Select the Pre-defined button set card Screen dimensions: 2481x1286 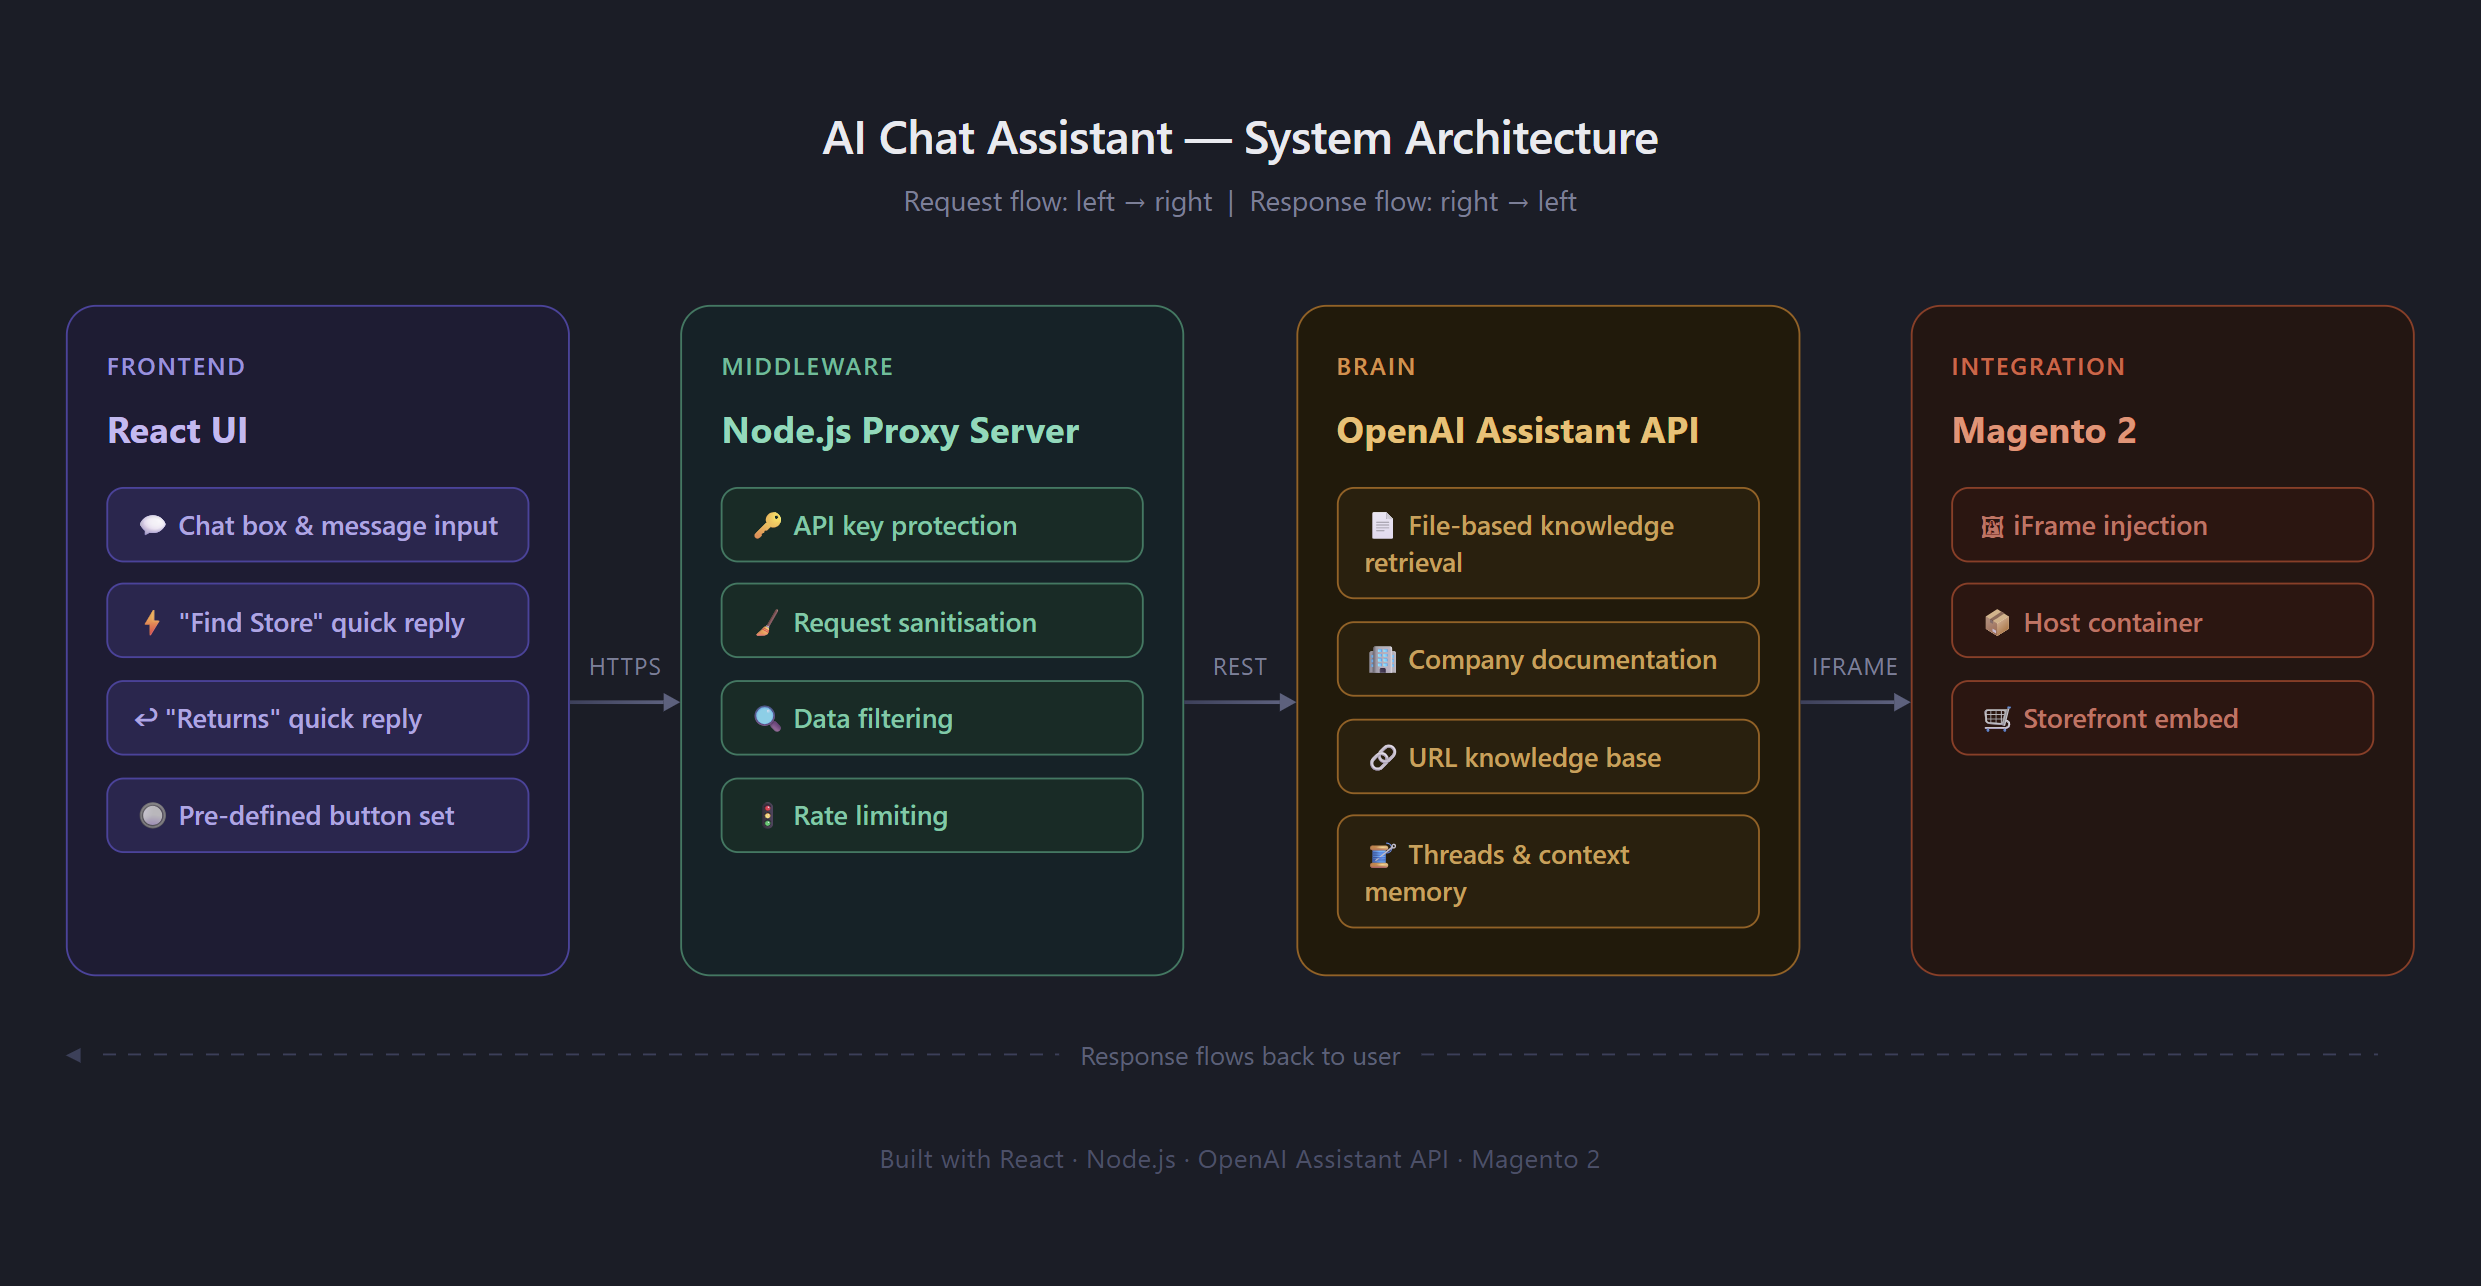click(318, 815)
